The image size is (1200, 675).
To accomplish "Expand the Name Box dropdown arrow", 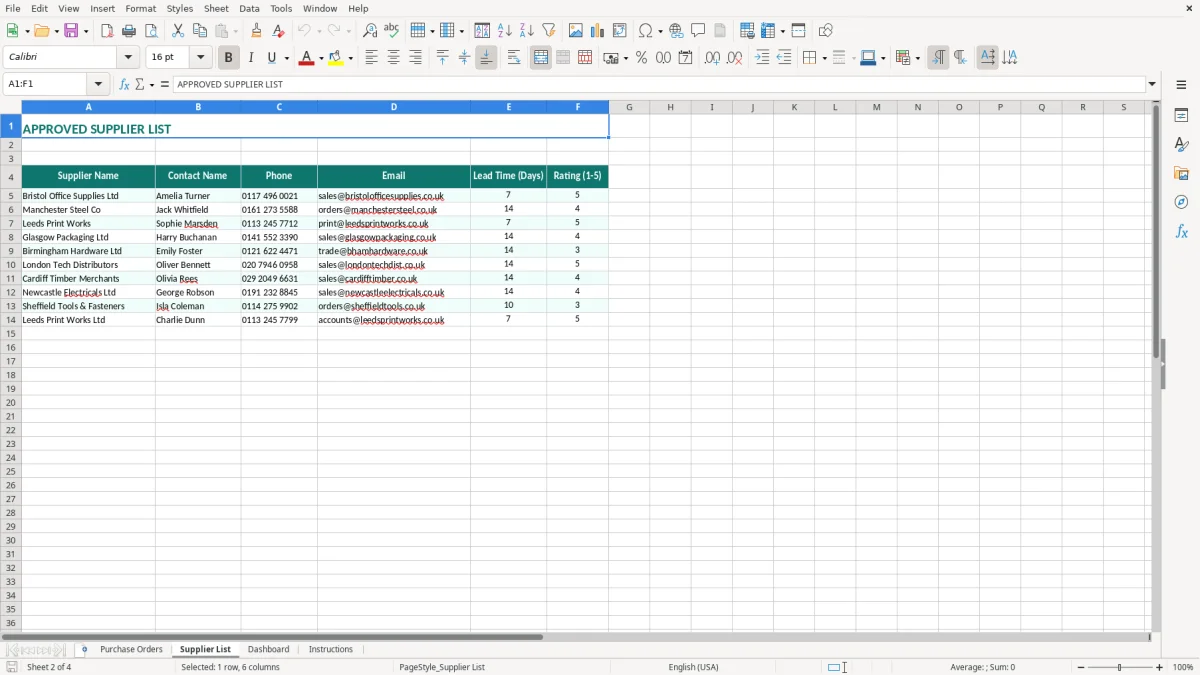I will 98,84.
